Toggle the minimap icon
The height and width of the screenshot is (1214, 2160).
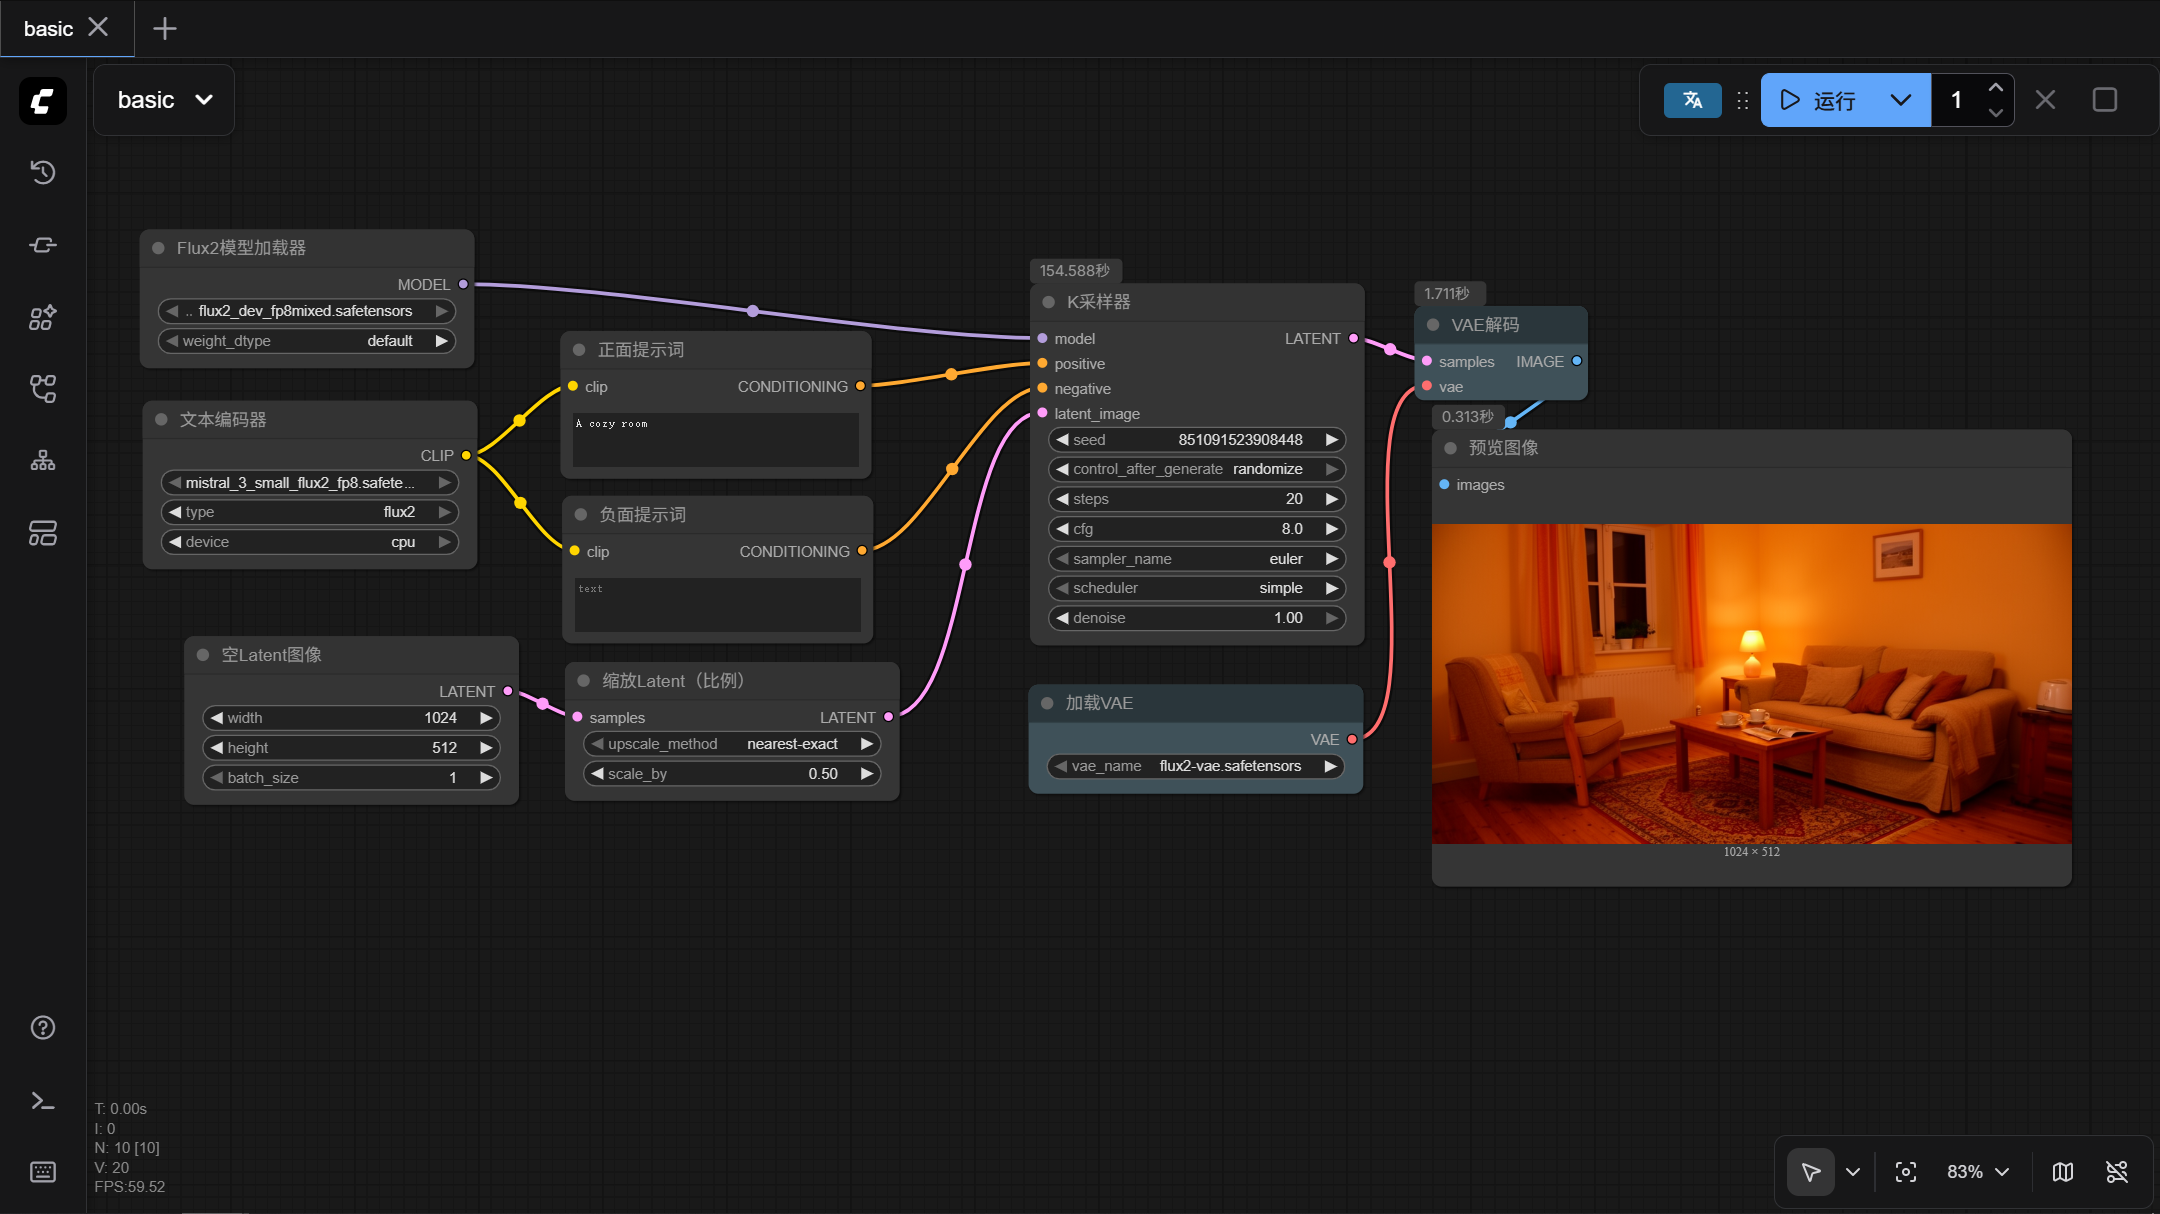click(x=2062, y=1172)
